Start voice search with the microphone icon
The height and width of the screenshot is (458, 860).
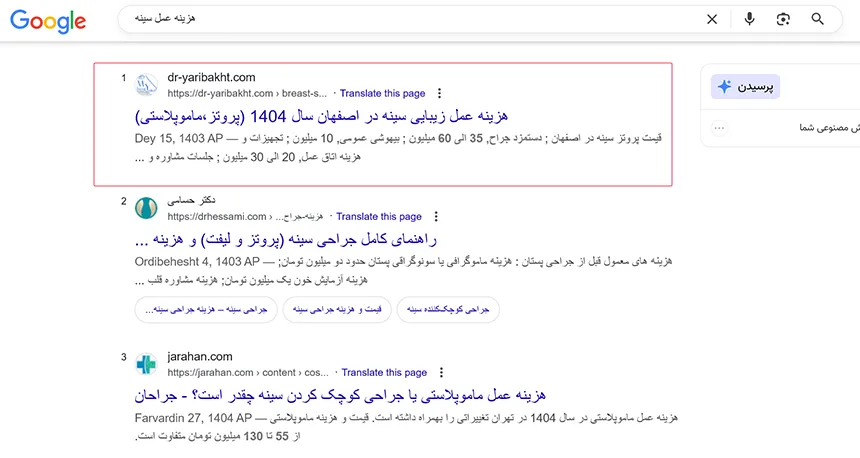click(749, 19)
